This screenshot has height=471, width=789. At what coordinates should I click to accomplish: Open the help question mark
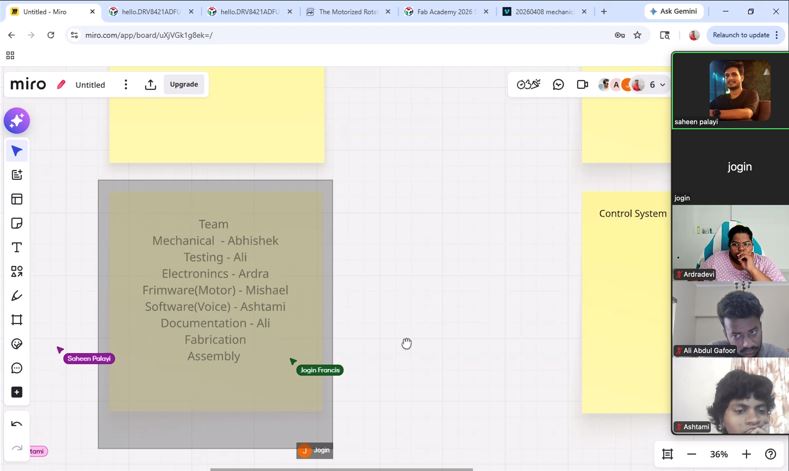pos(770,454)
